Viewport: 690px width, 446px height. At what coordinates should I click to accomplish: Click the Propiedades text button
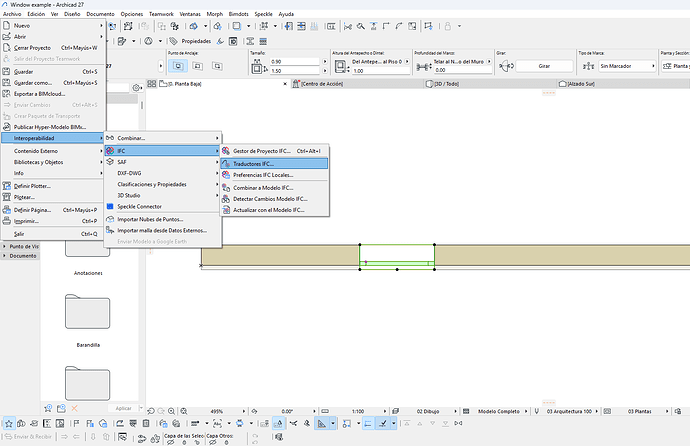[x=196, y=41]
